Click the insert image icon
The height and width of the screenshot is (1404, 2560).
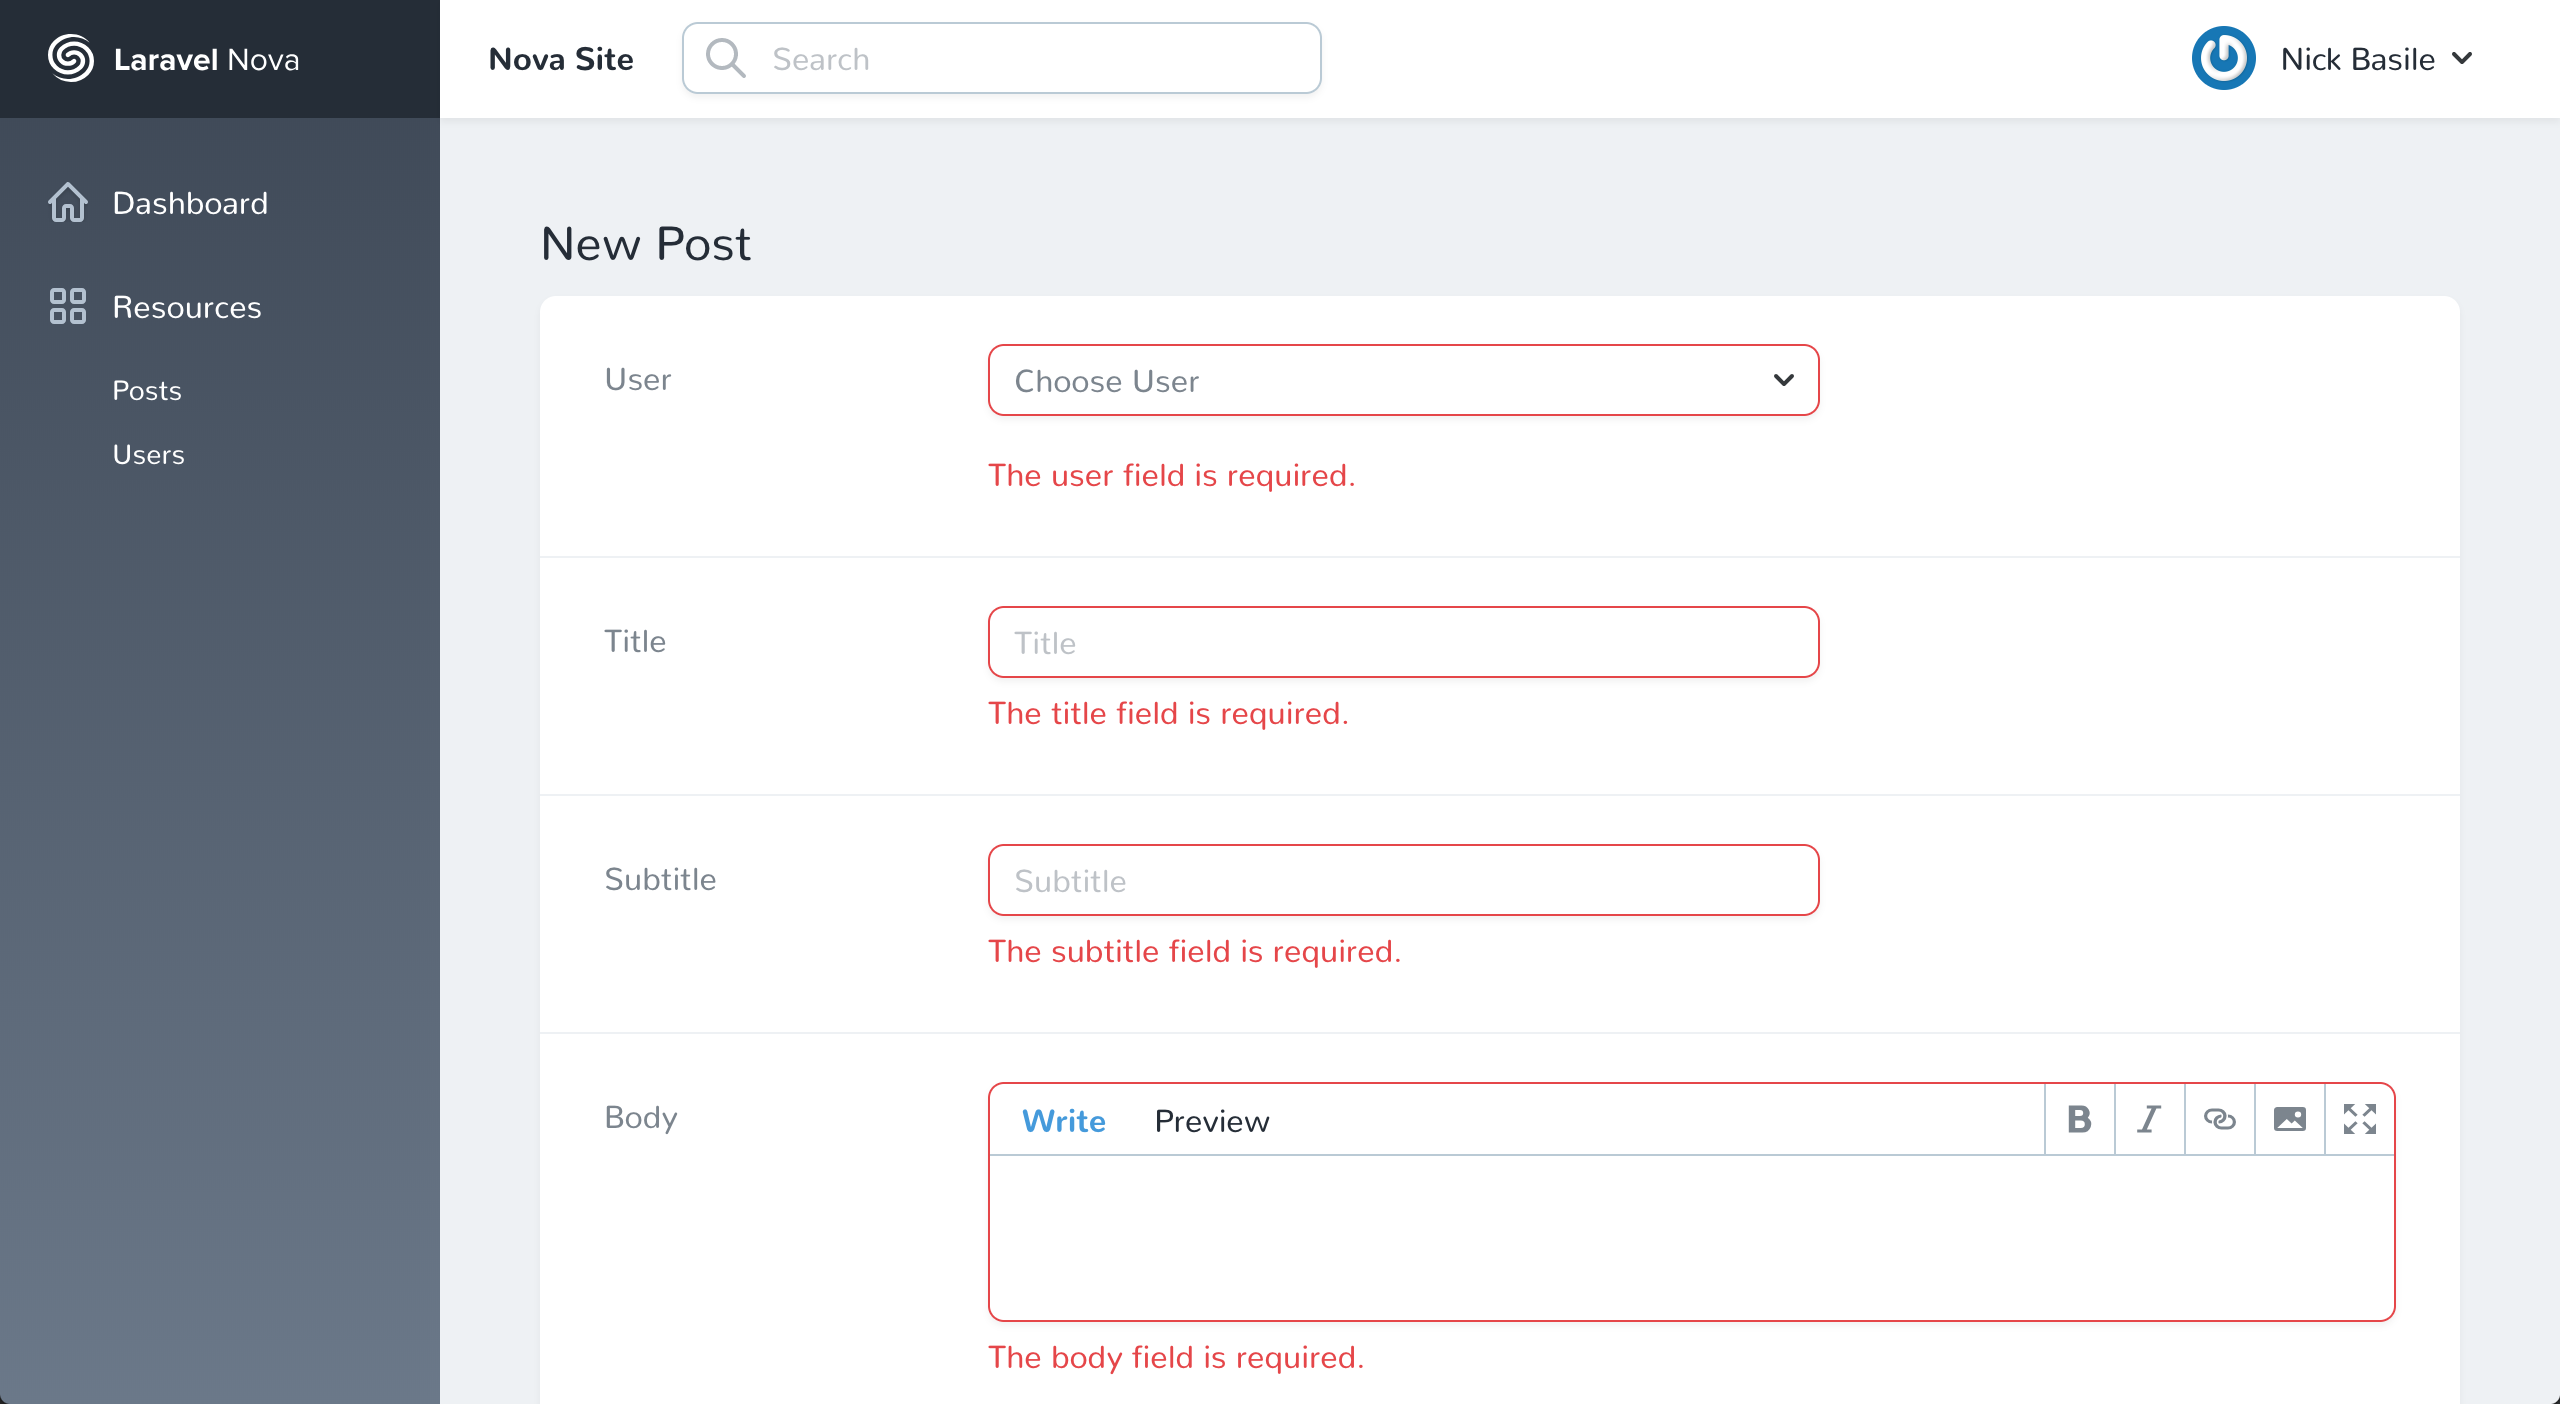click(2289, 1119)
